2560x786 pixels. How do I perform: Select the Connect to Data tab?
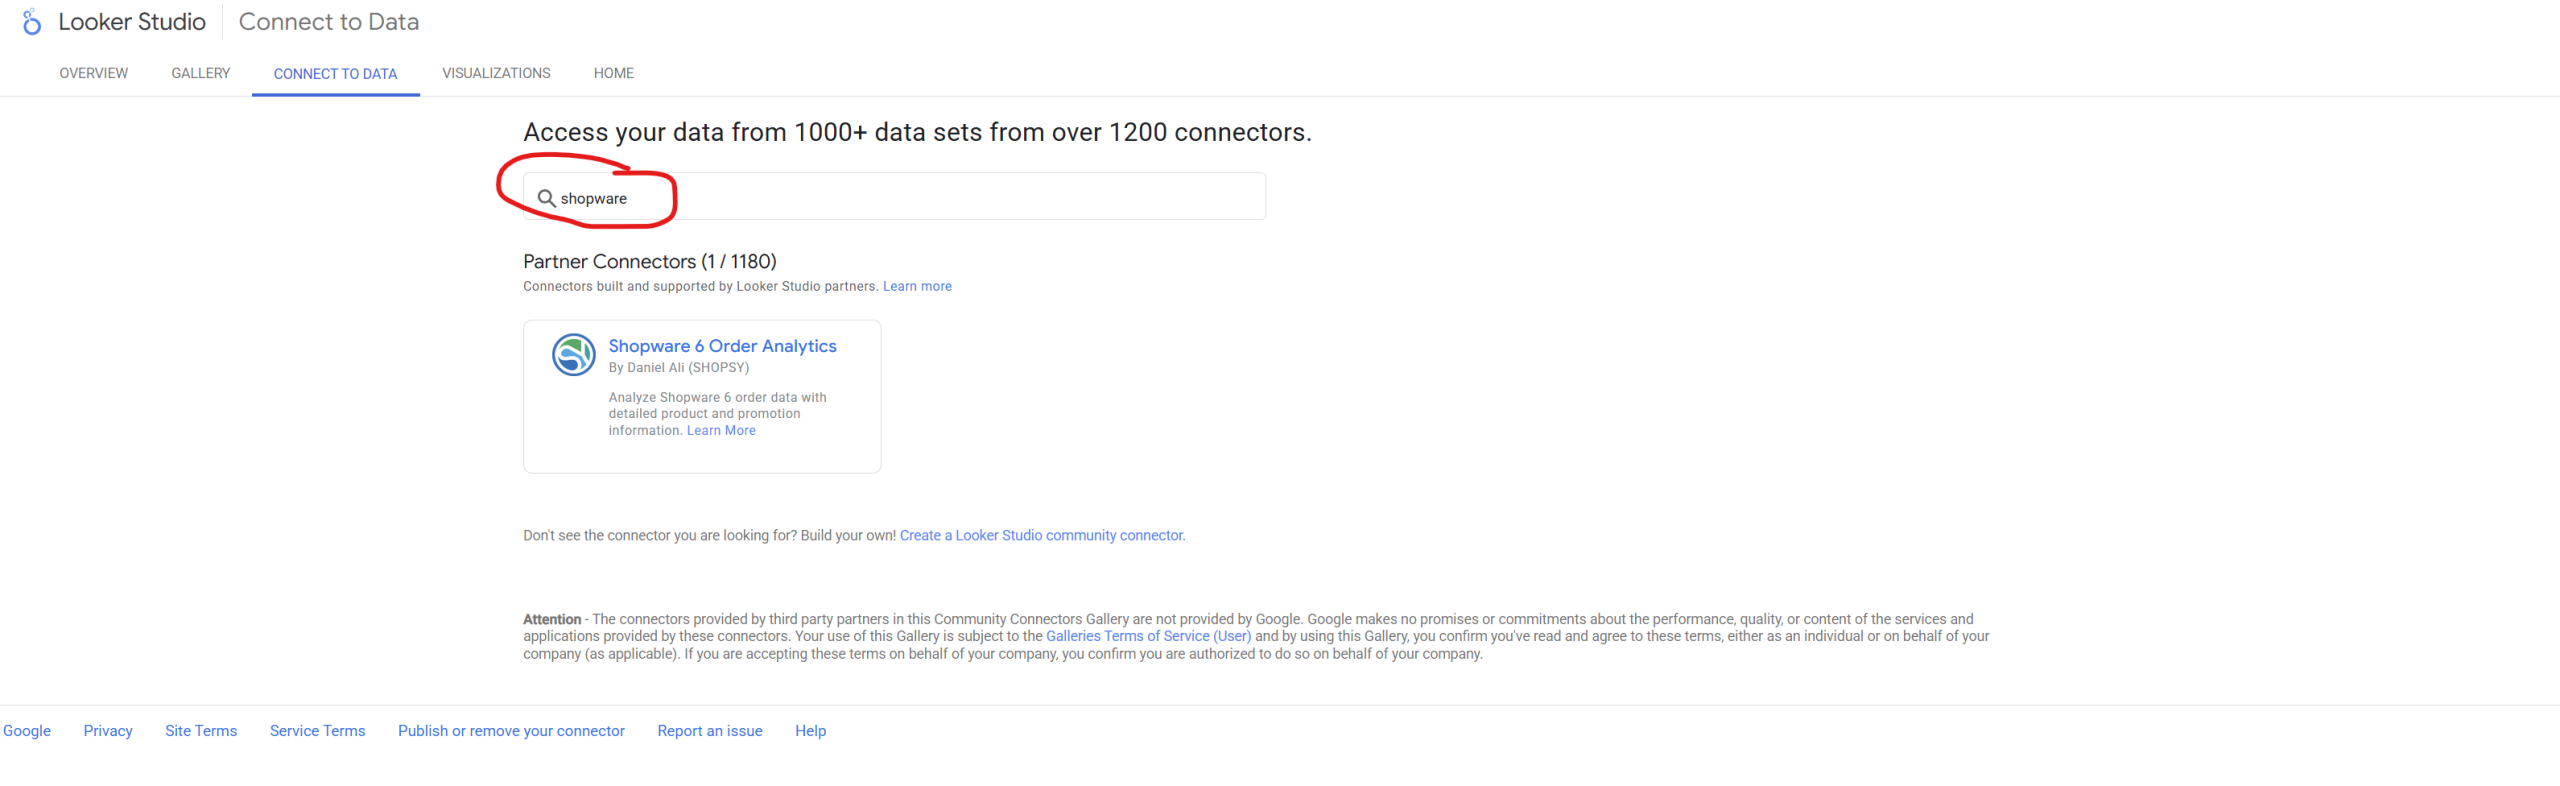[335, 74]
